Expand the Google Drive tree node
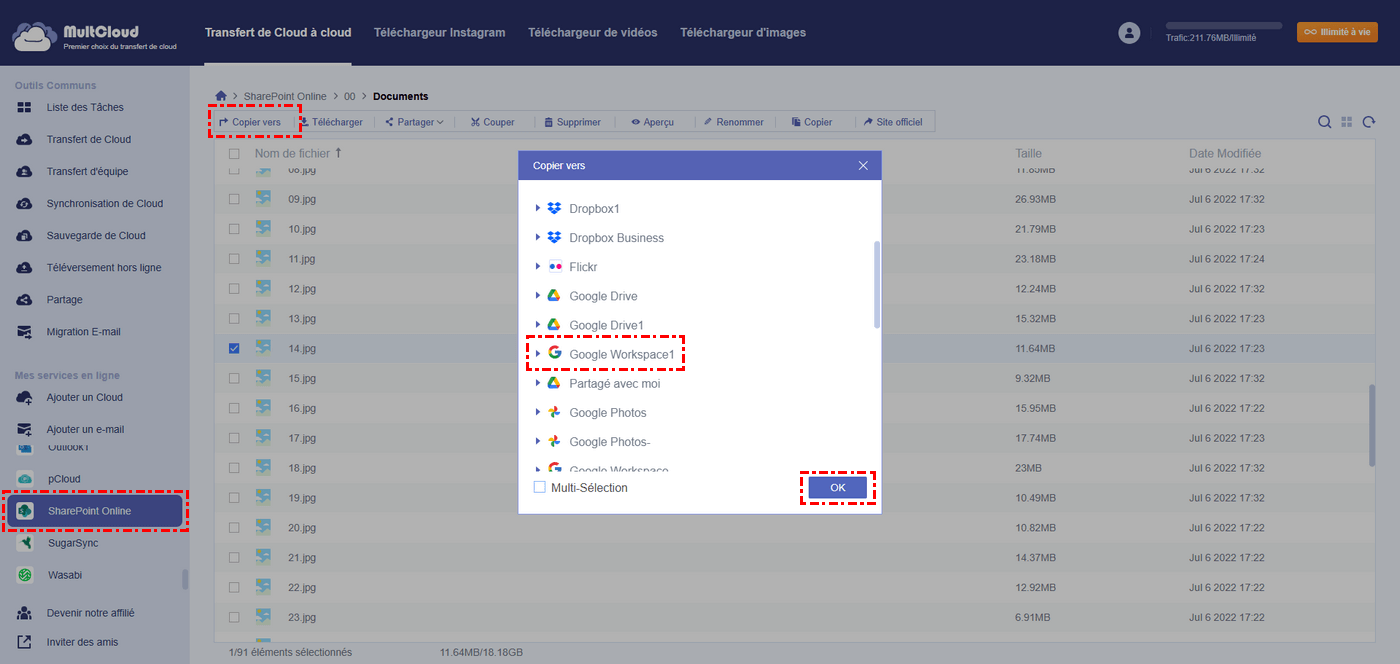1400x664 pixels. pyautogui.click(x=538, y=295)
